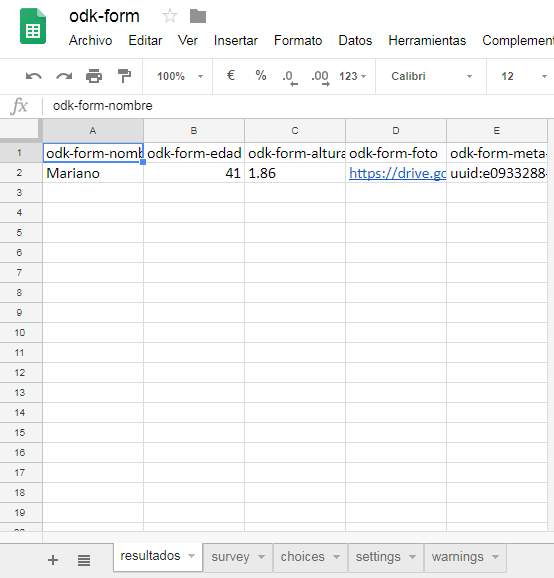
Task: Select the odk-form-altura header cell
Action: pos(295,153)
